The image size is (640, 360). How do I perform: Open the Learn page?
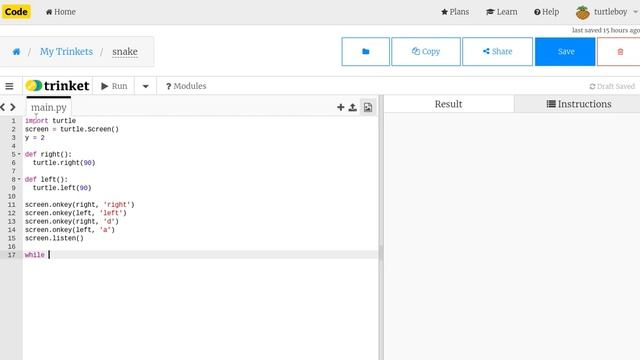point(502,12)
